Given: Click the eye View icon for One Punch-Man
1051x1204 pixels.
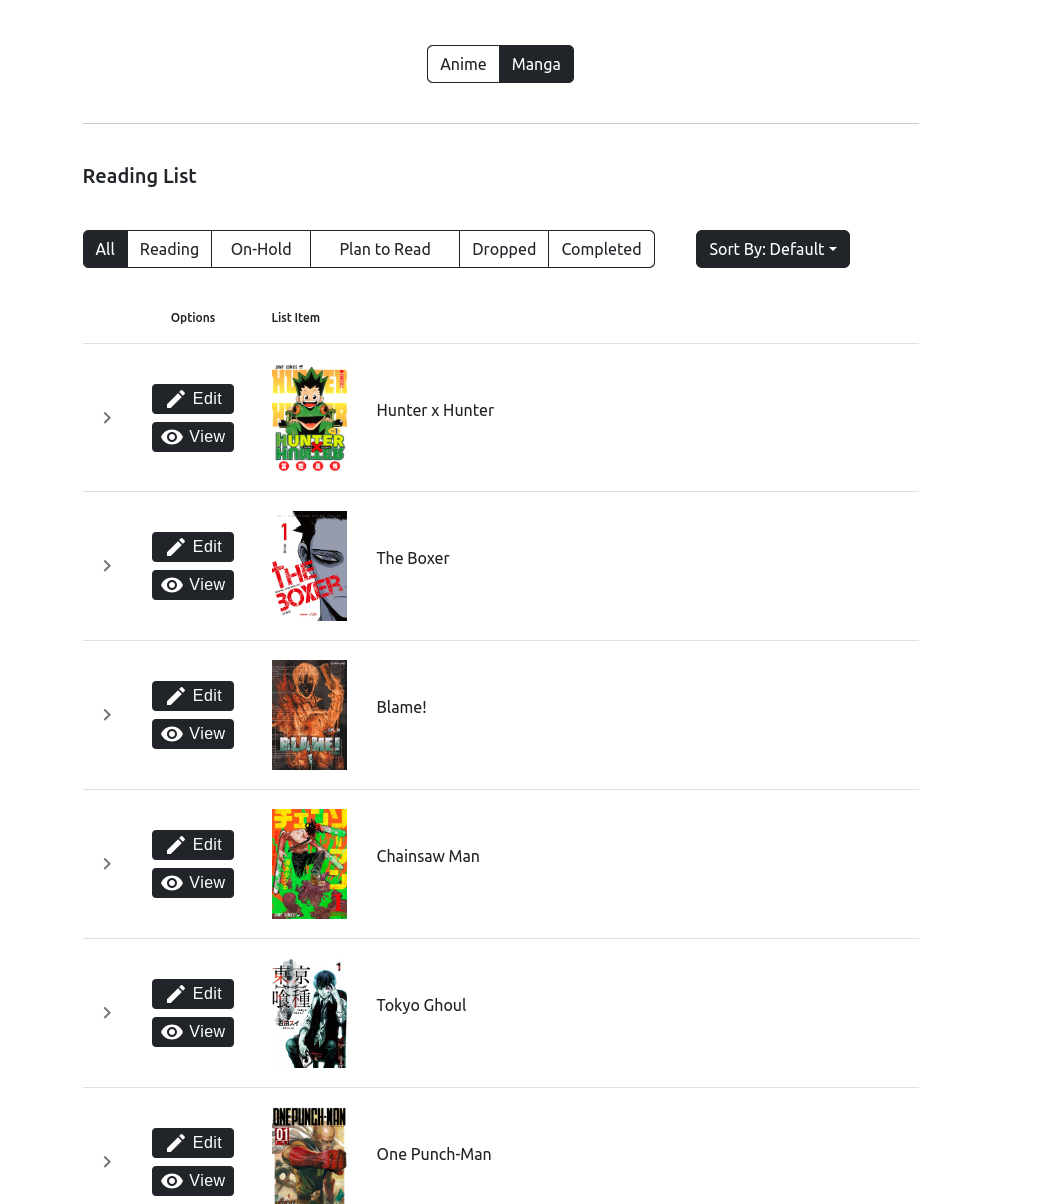Looking at the screenshot, I should [172, 1181].
